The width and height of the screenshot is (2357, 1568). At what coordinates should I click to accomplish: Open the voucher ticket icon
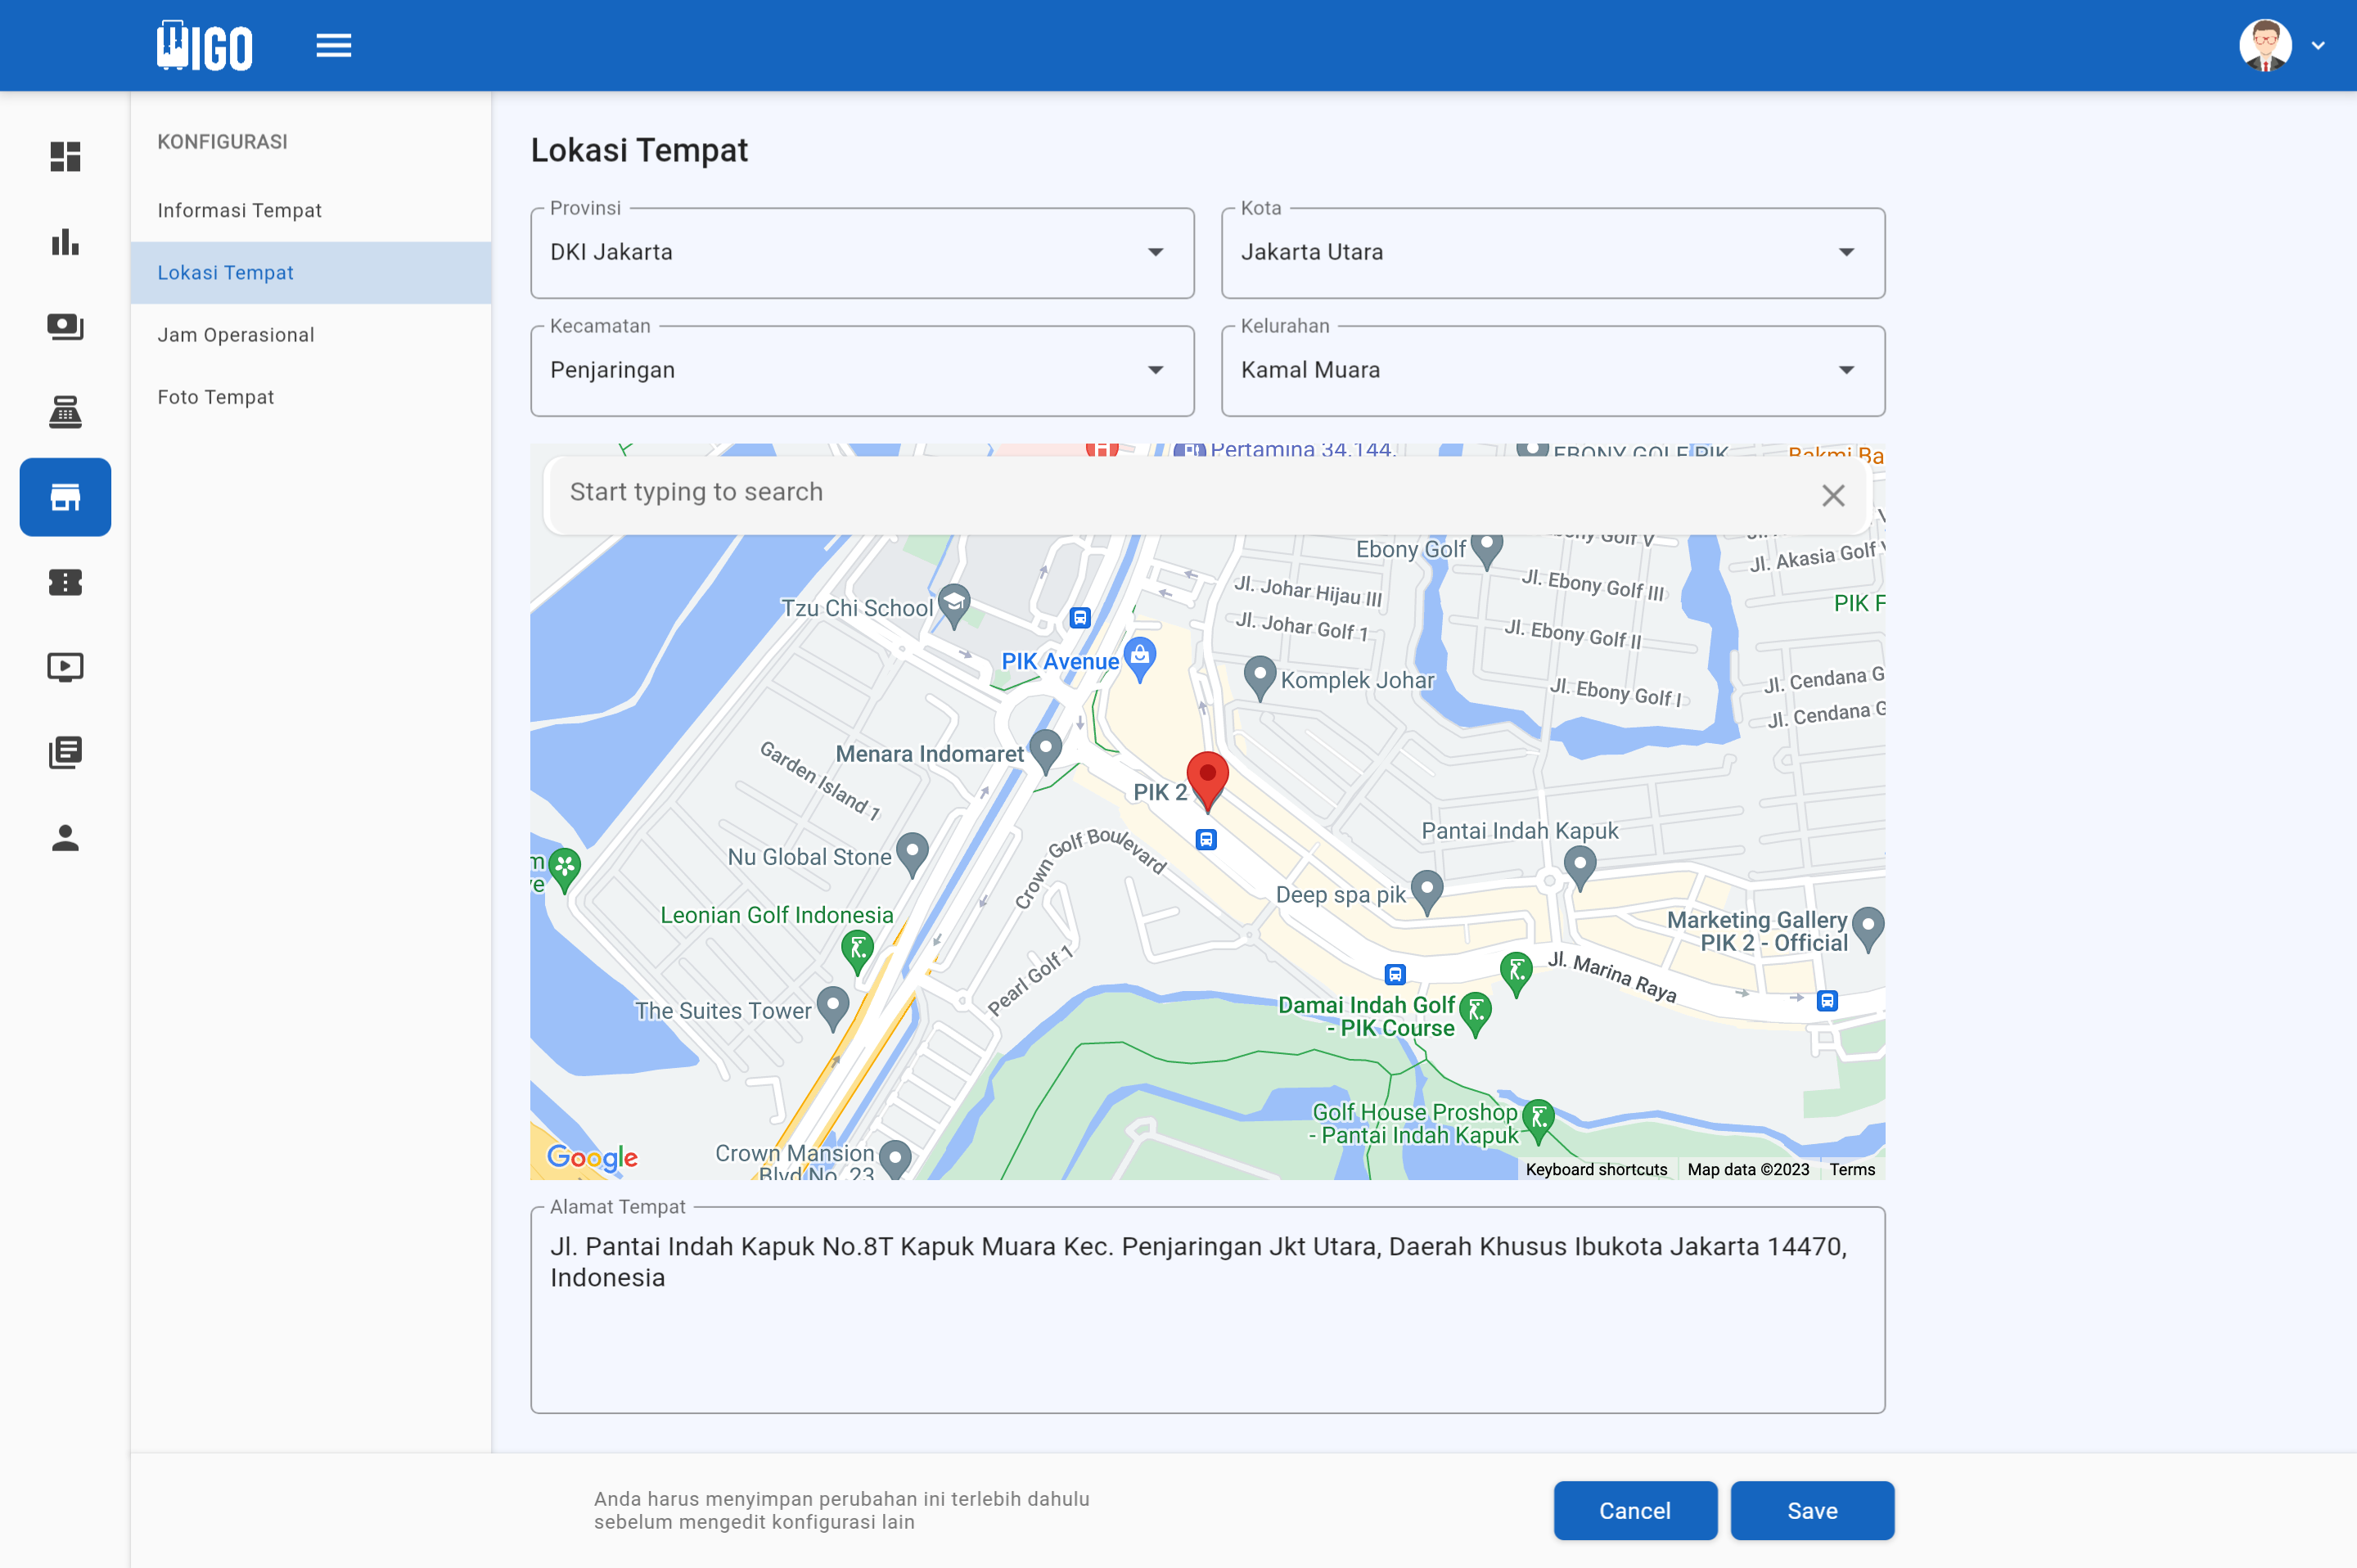[64, 582]
